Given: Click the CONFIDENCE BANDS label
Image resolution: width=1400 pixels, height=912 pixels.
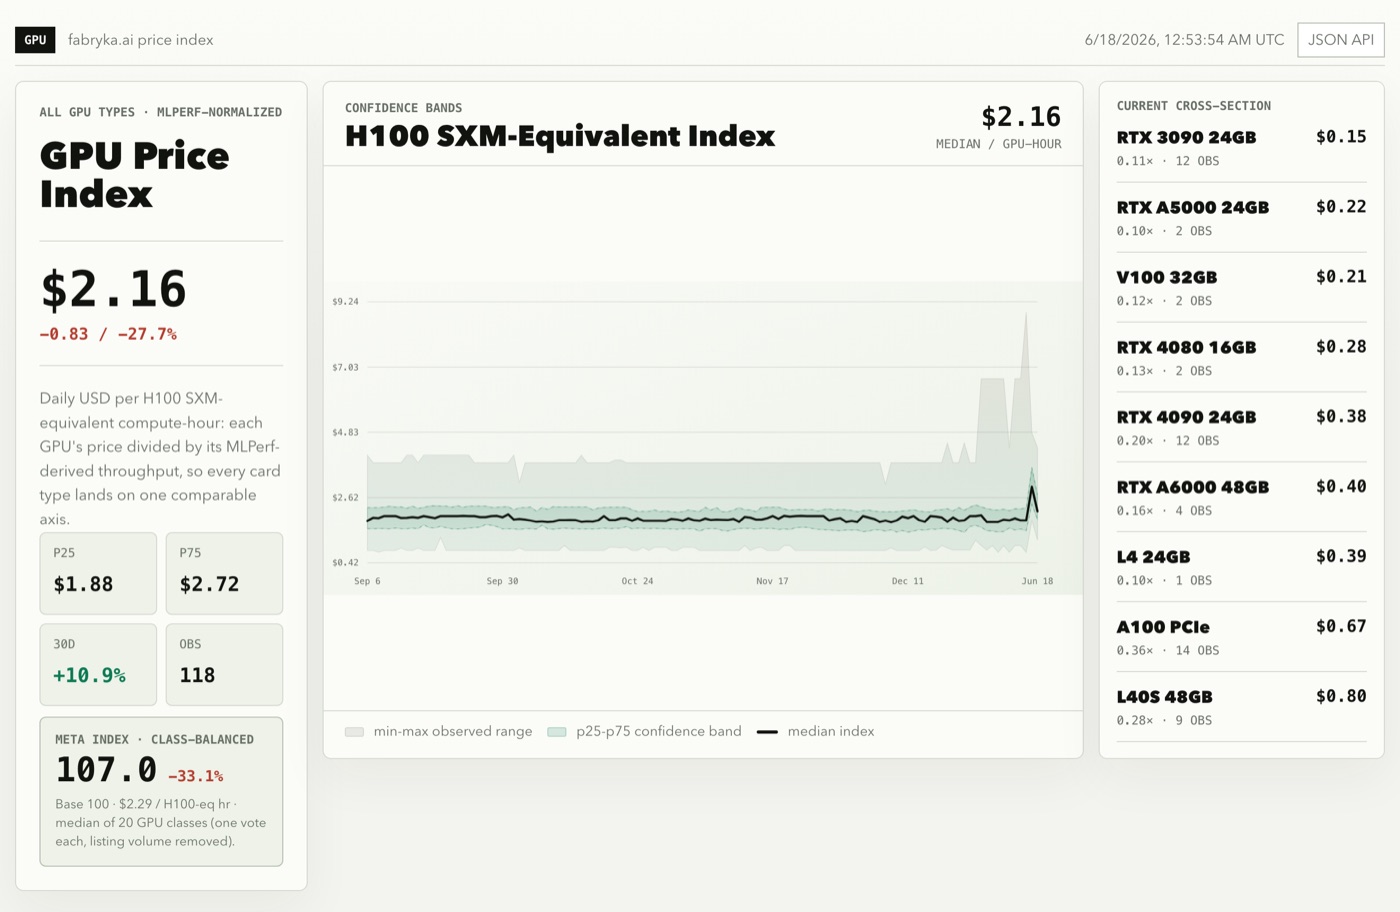Looking at the screenshot, I should click(x=404, y=108).
